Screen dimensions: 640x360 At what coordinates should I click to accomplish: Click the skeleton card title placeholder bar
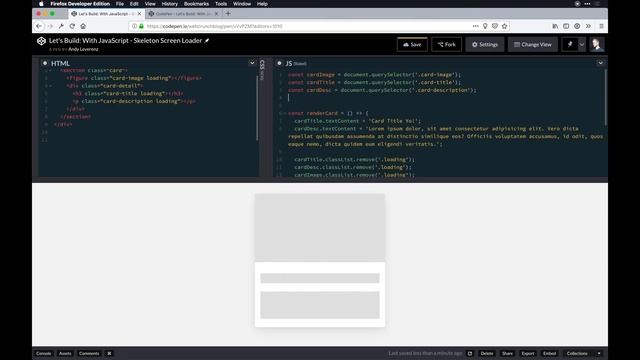(320, 278)
